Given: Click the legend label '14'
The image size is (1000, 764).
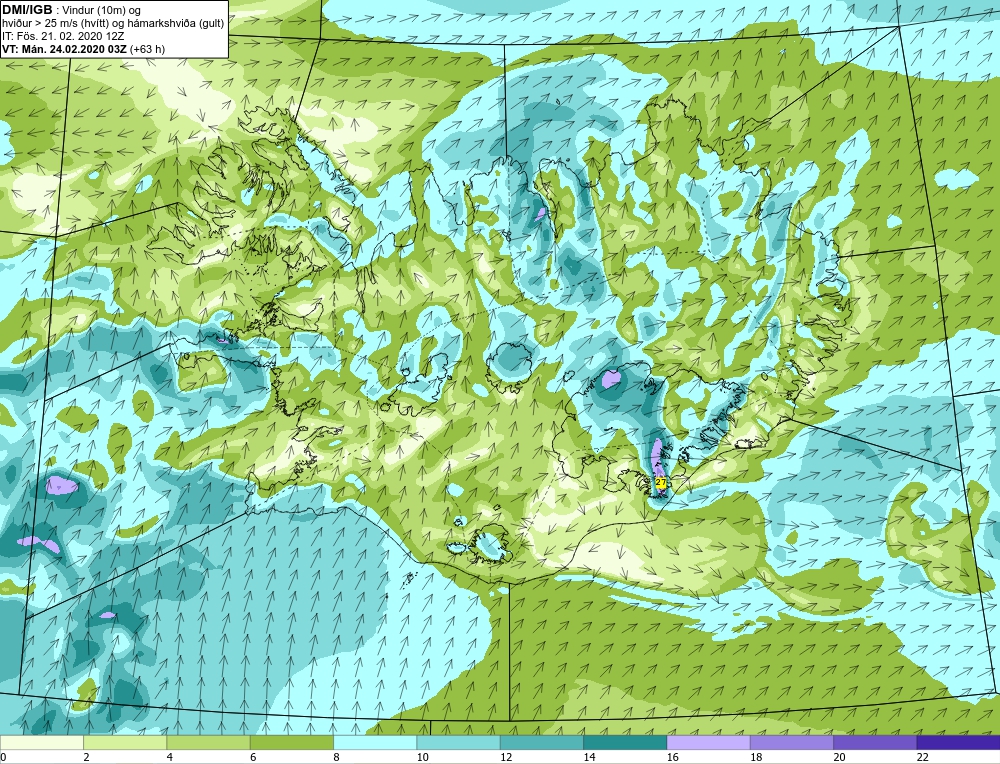Looking at the screenshot, I should click(589, 757).
